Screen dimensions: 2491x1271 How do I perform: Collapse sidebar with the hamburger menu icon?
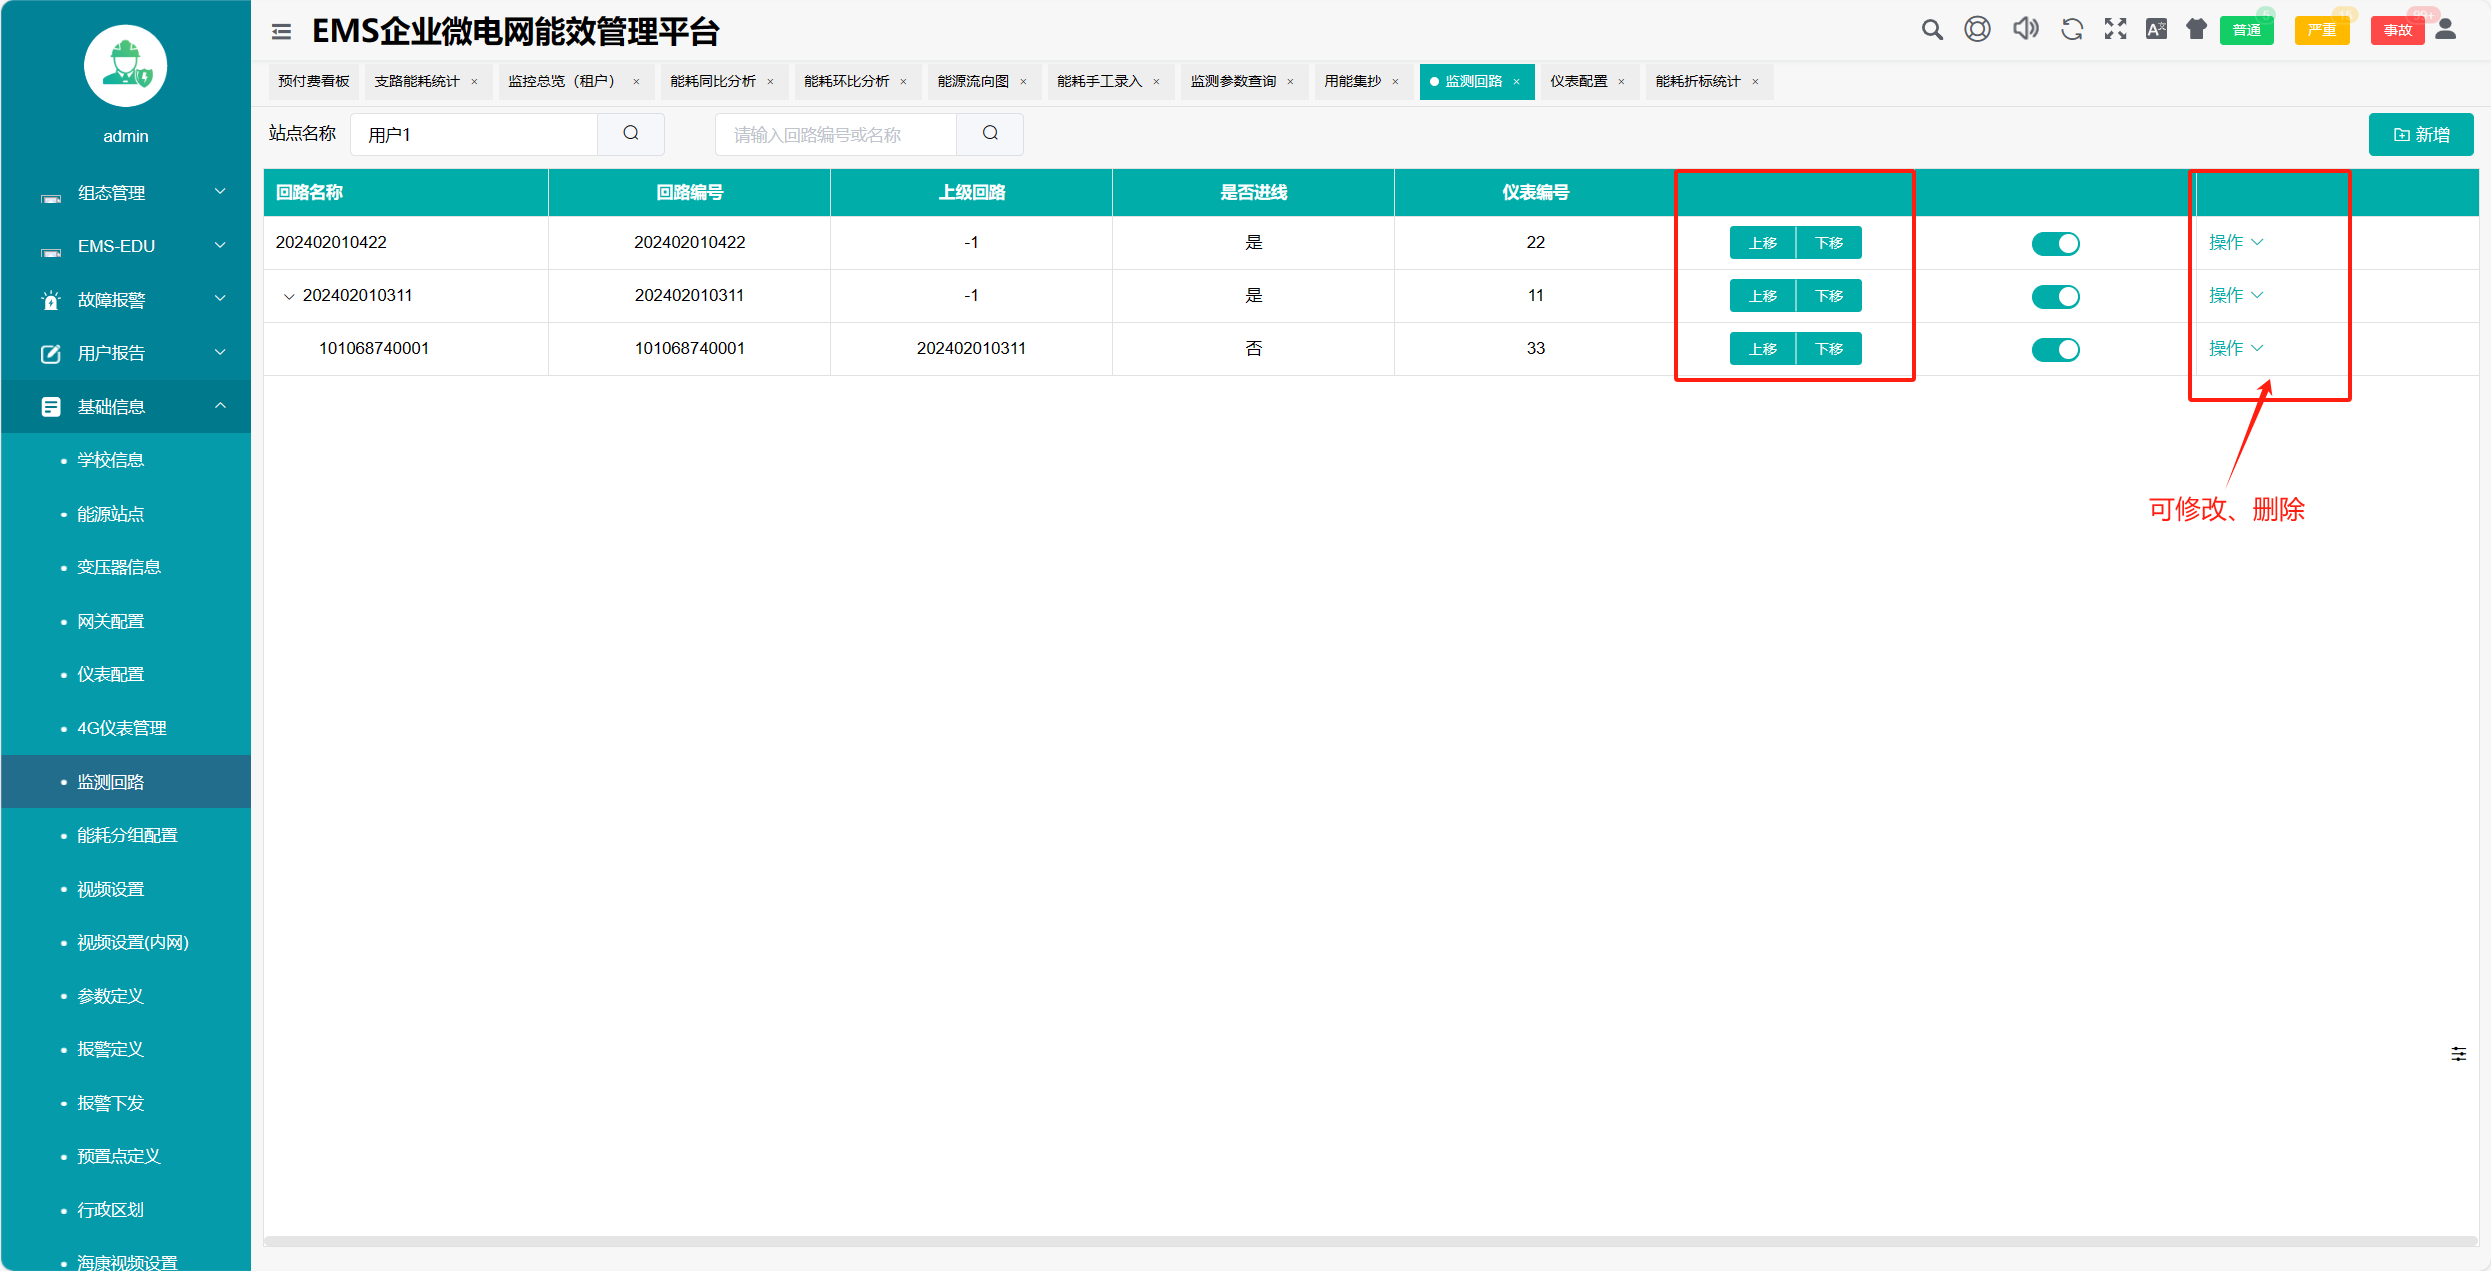281,32
